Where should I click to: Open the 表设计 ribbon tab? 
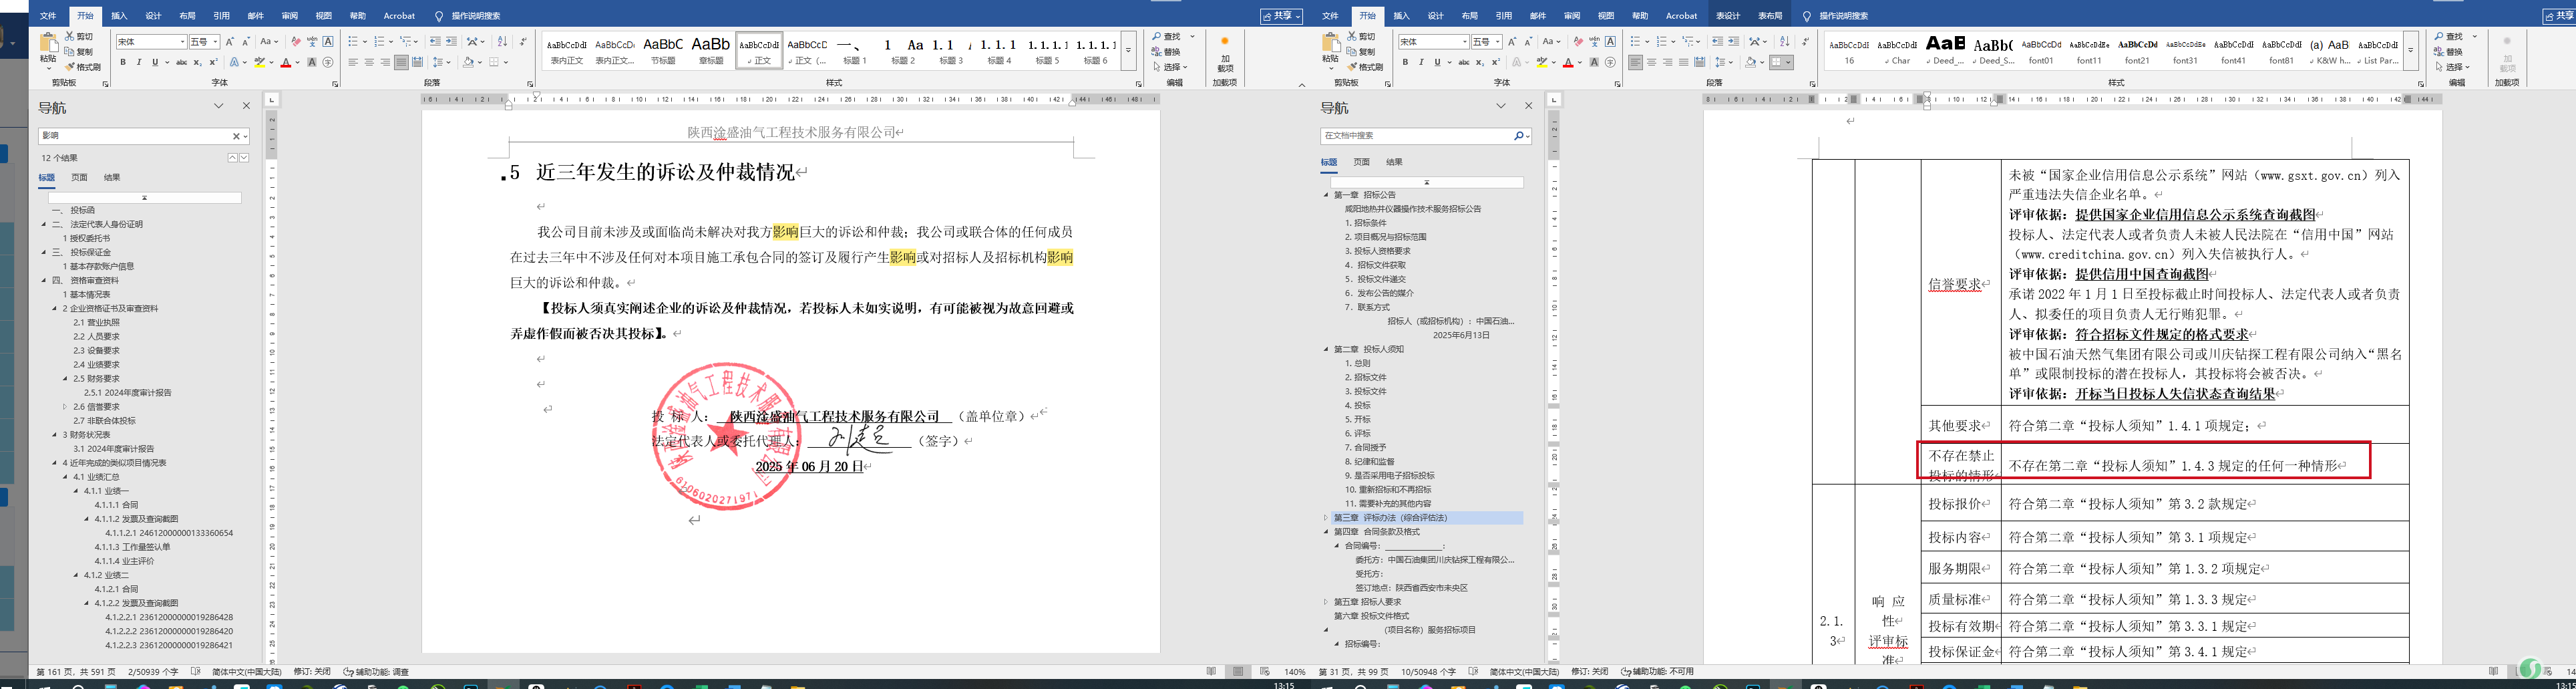(x=1728, y=16)
